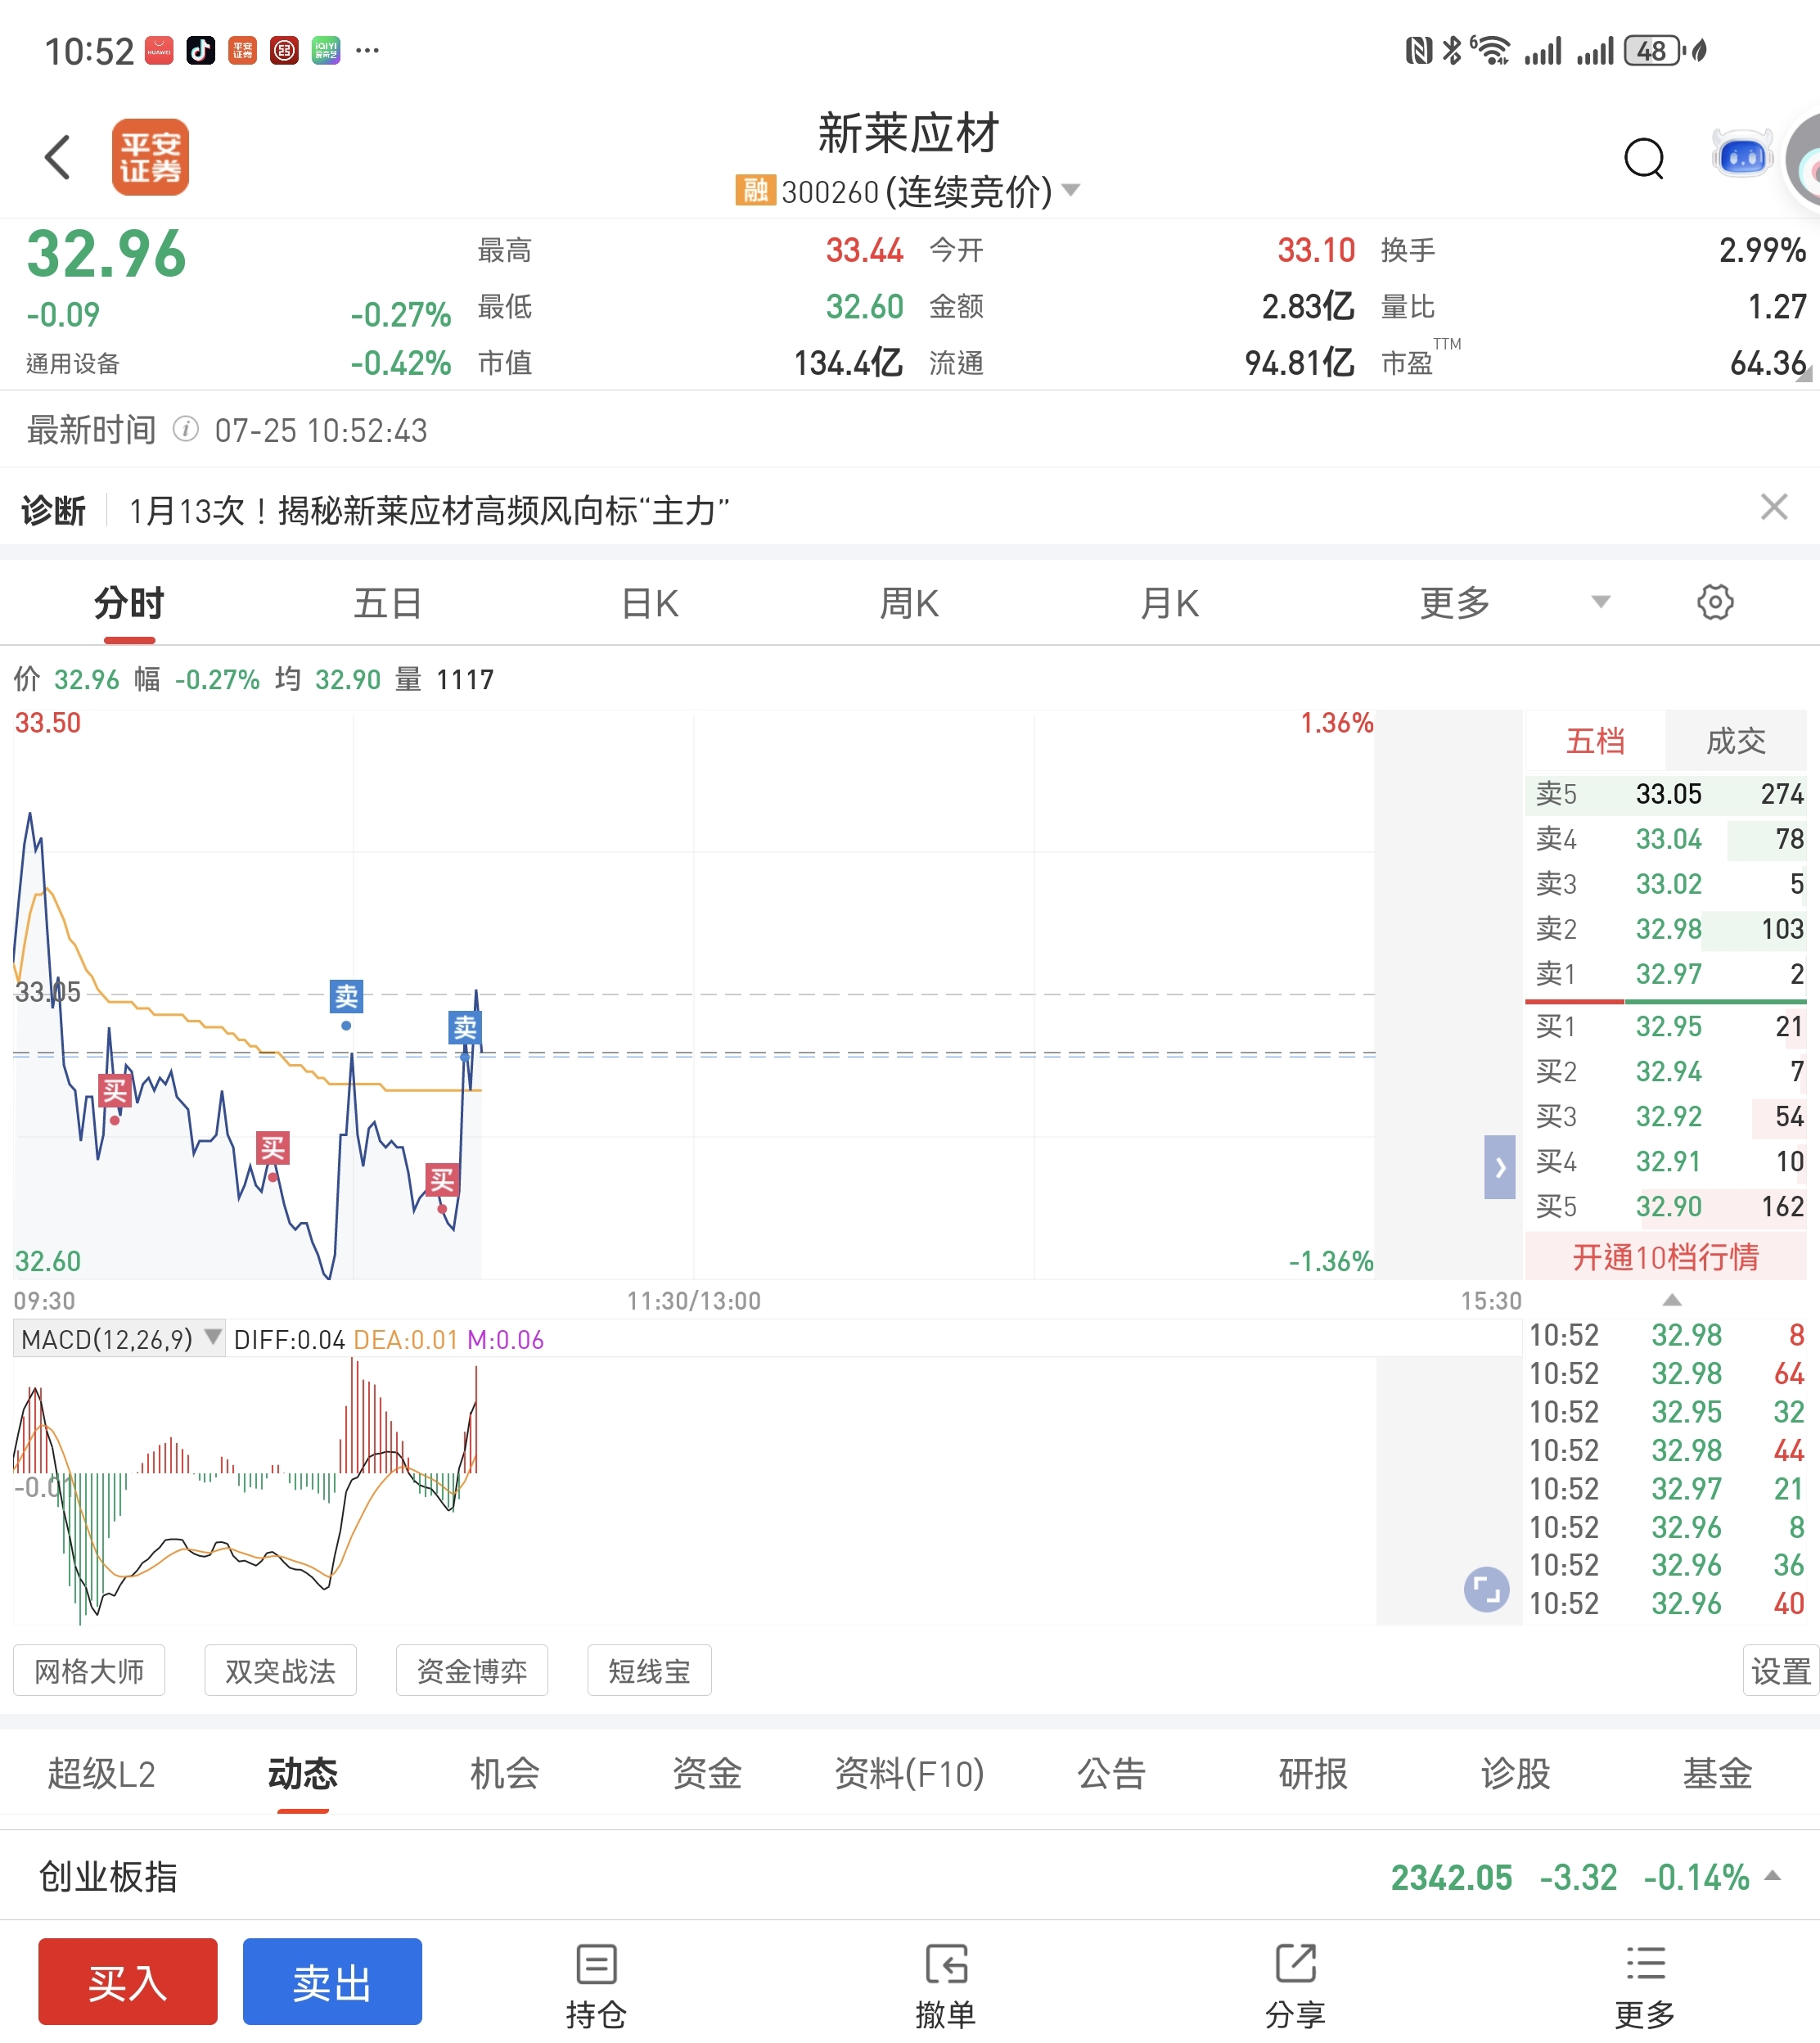Tap the 通用设备 sector label
Image resolution: width=1820 pixels, height=2043 pixels.
pos(72,364)
